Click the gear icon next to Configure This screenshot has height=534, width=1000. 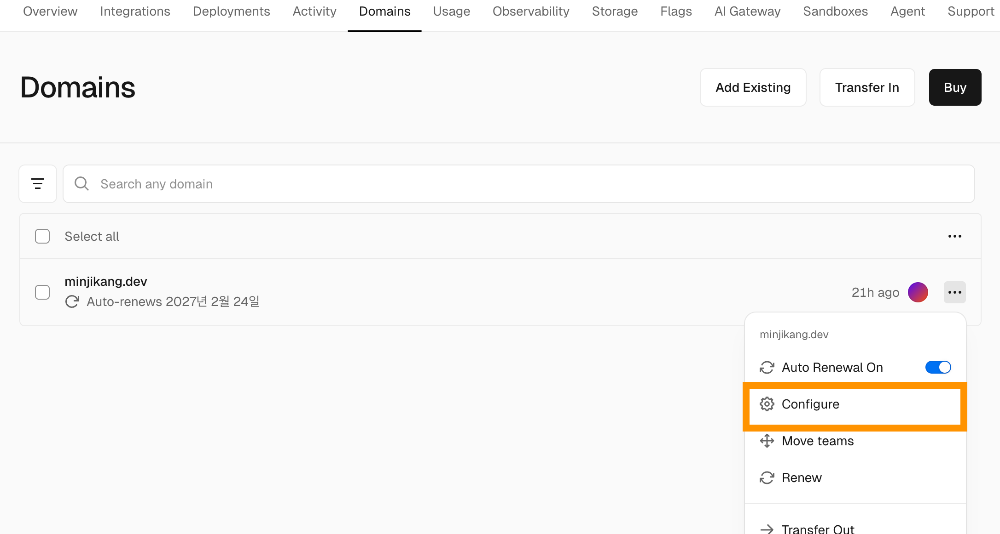pos(767,404)
